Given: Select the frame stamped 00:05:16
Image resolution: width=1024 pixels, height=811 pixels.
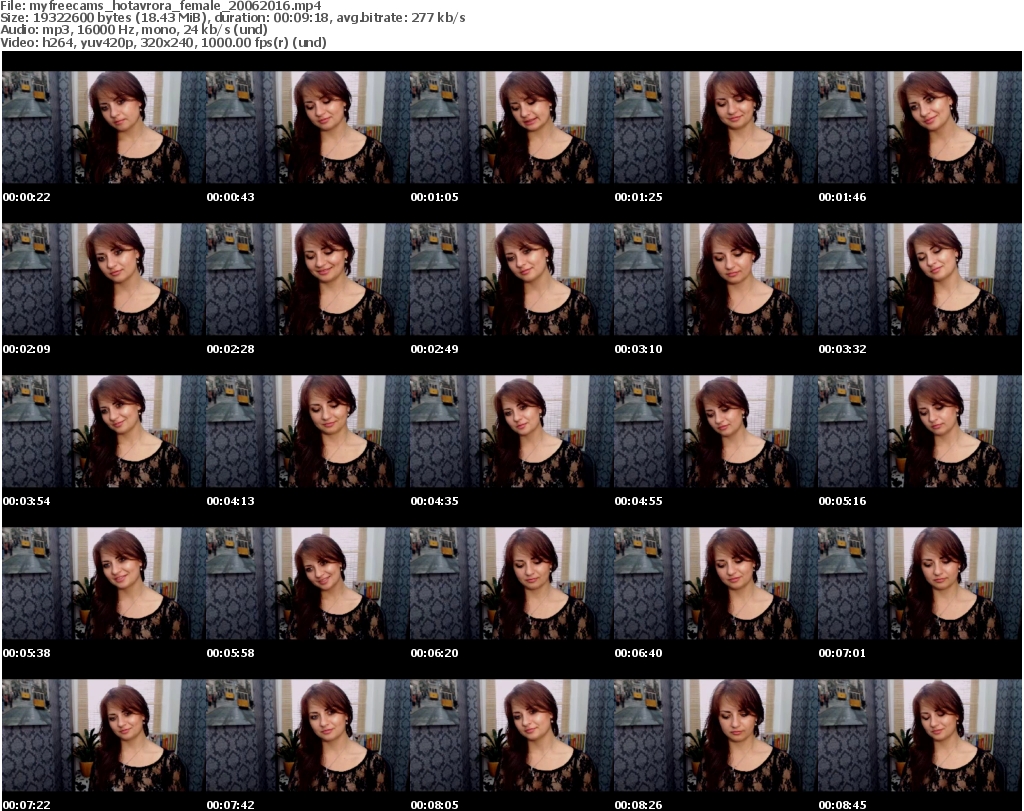Looking at the screenshot, I should (920, 432).
